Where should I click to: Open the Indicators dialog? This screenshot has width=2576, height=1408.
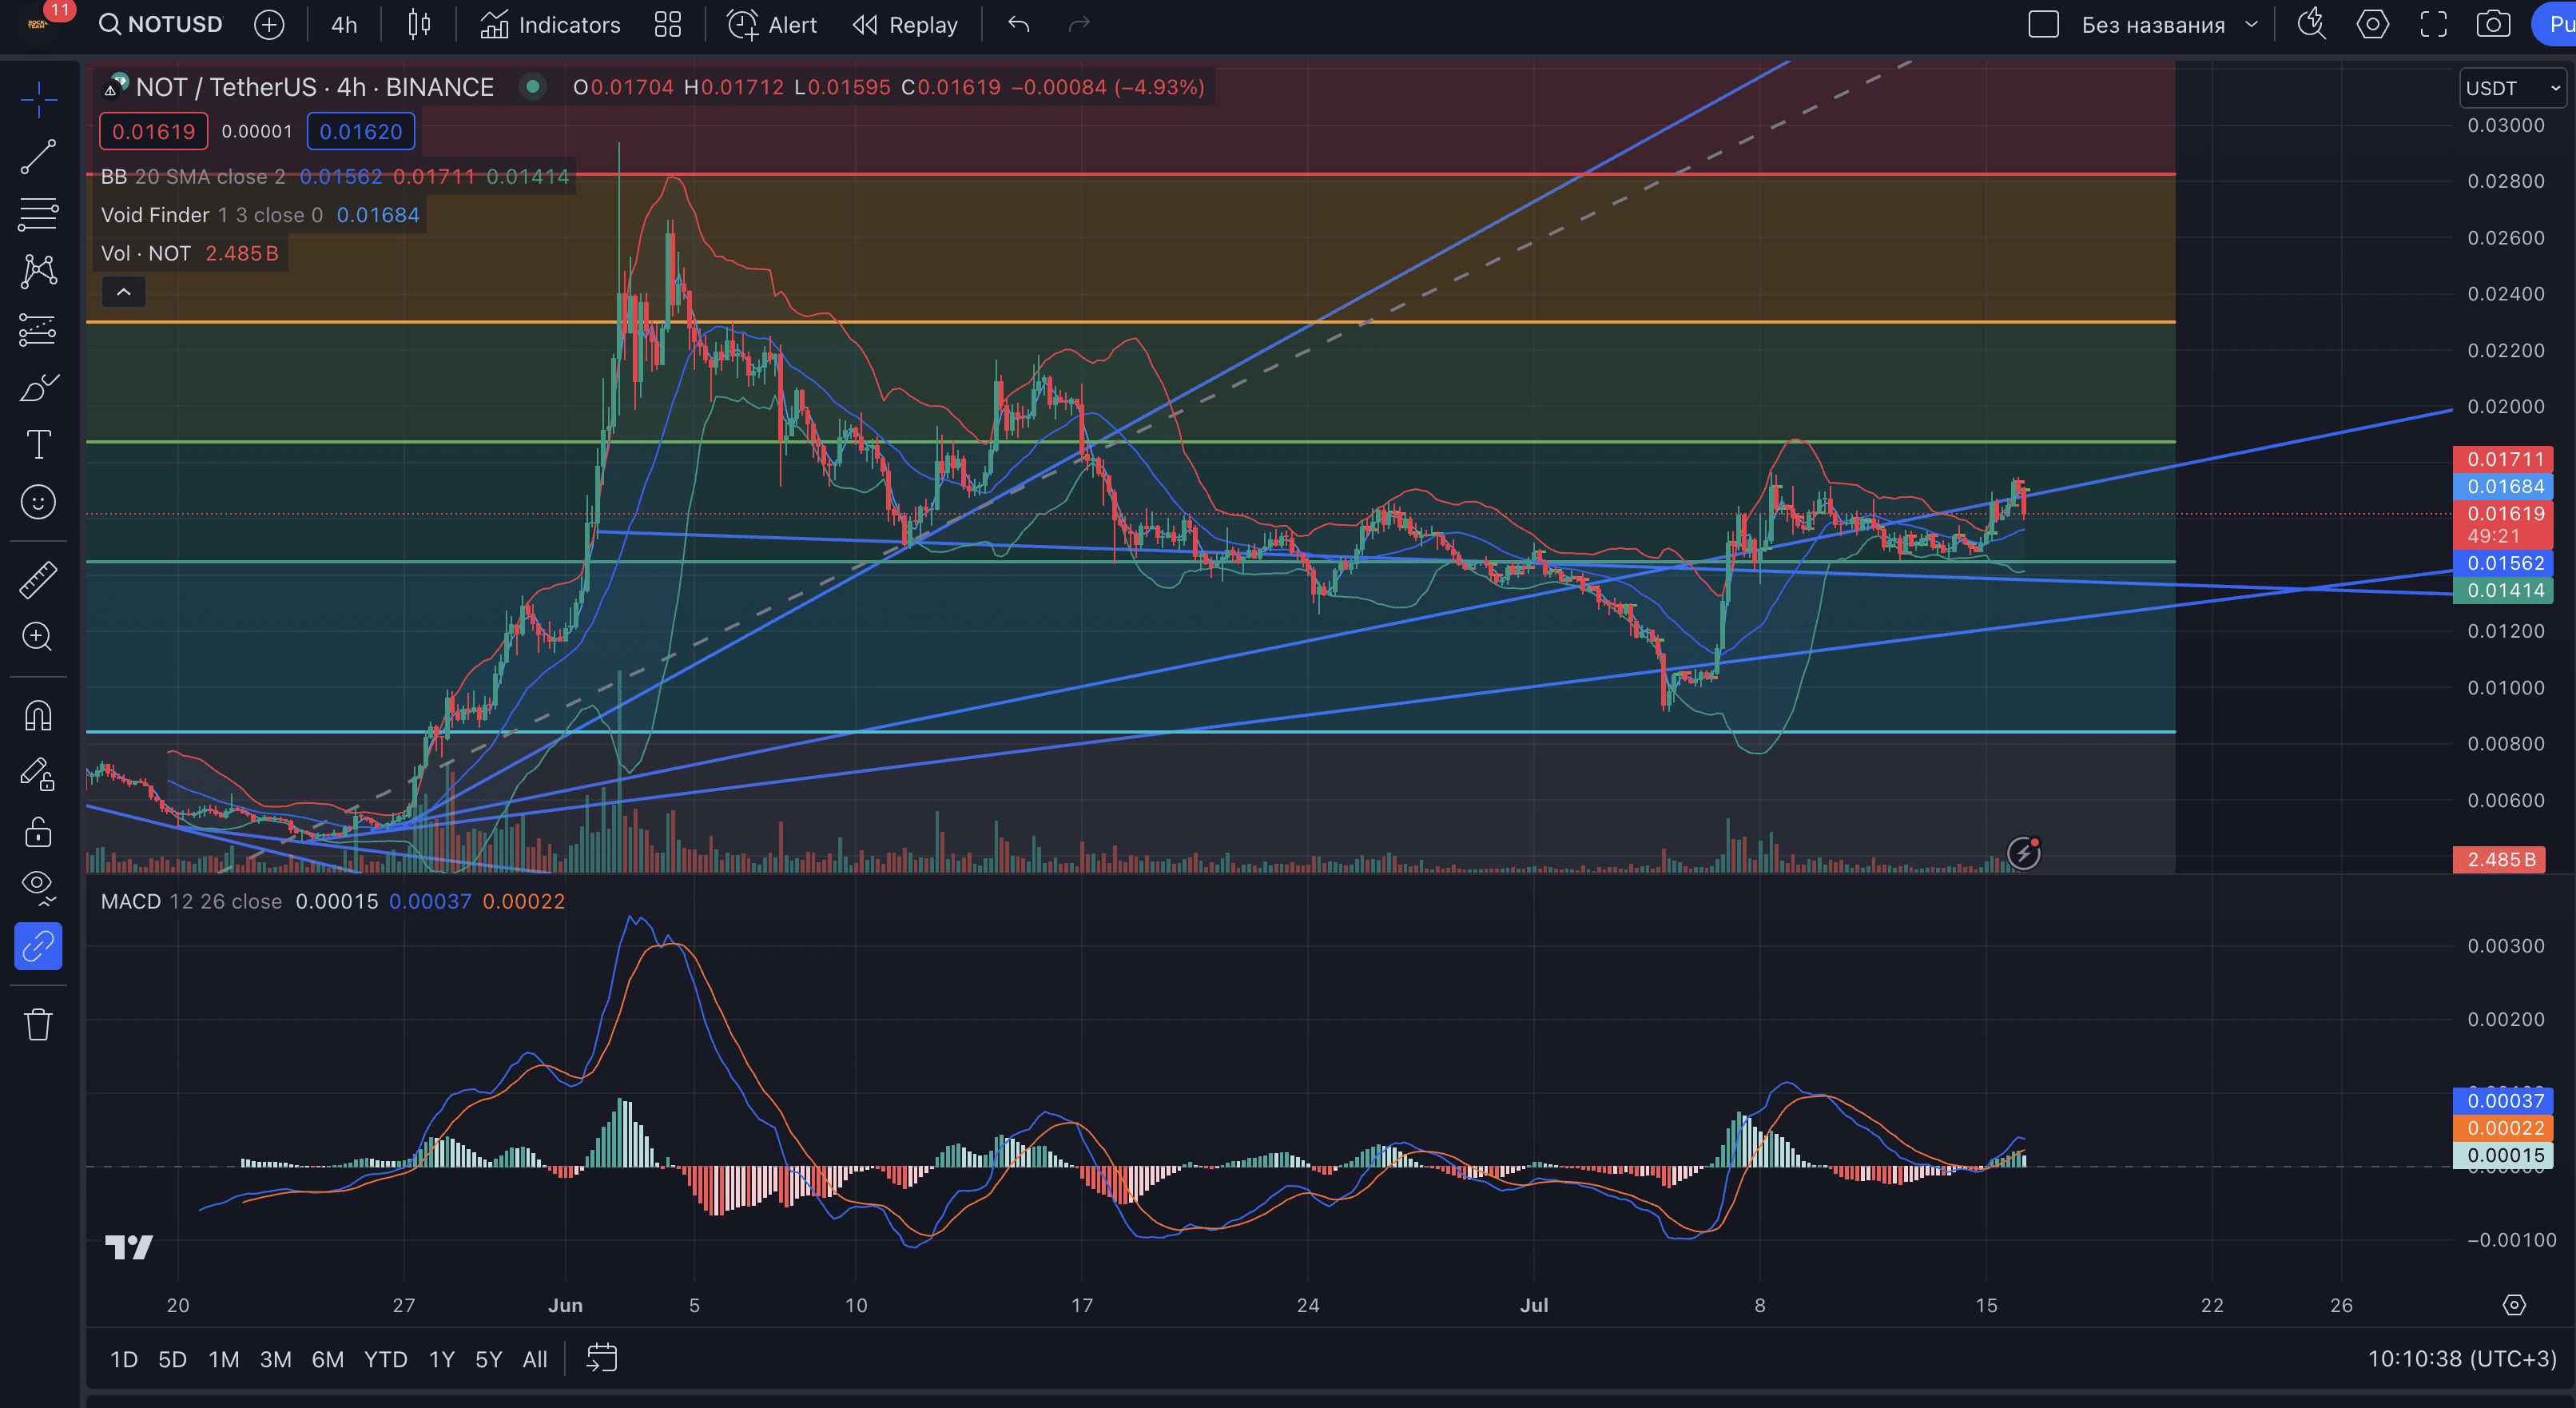click(550, 24)
